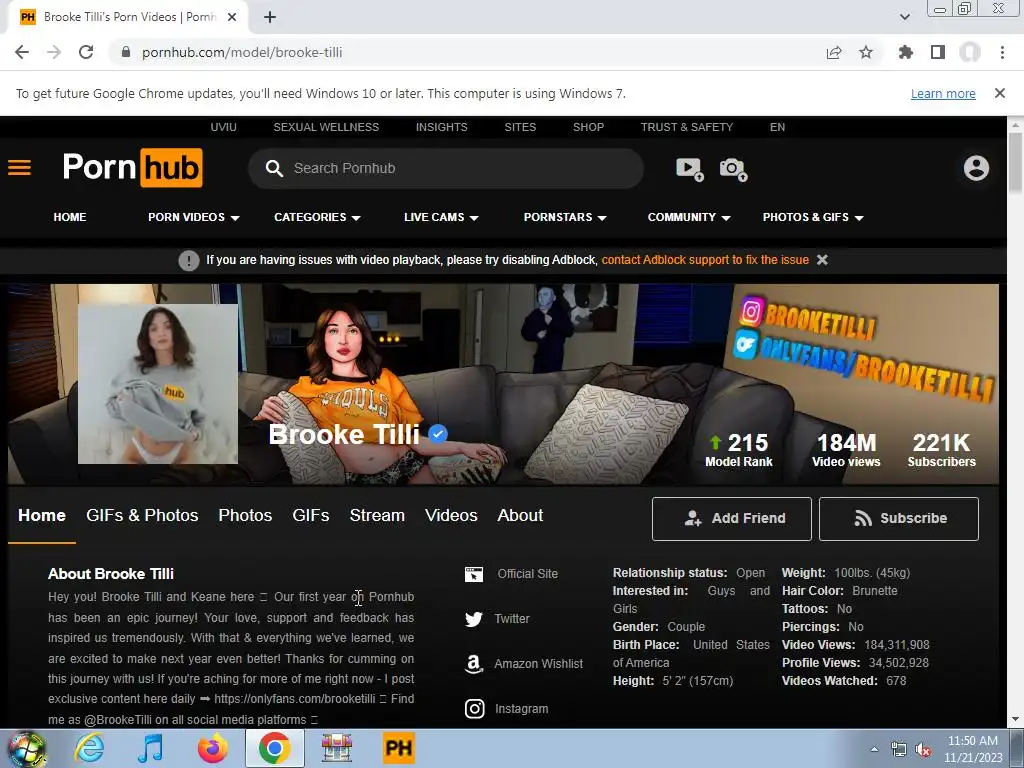Open the SEXUAL WELLNESS top link

tap(326, 127)
